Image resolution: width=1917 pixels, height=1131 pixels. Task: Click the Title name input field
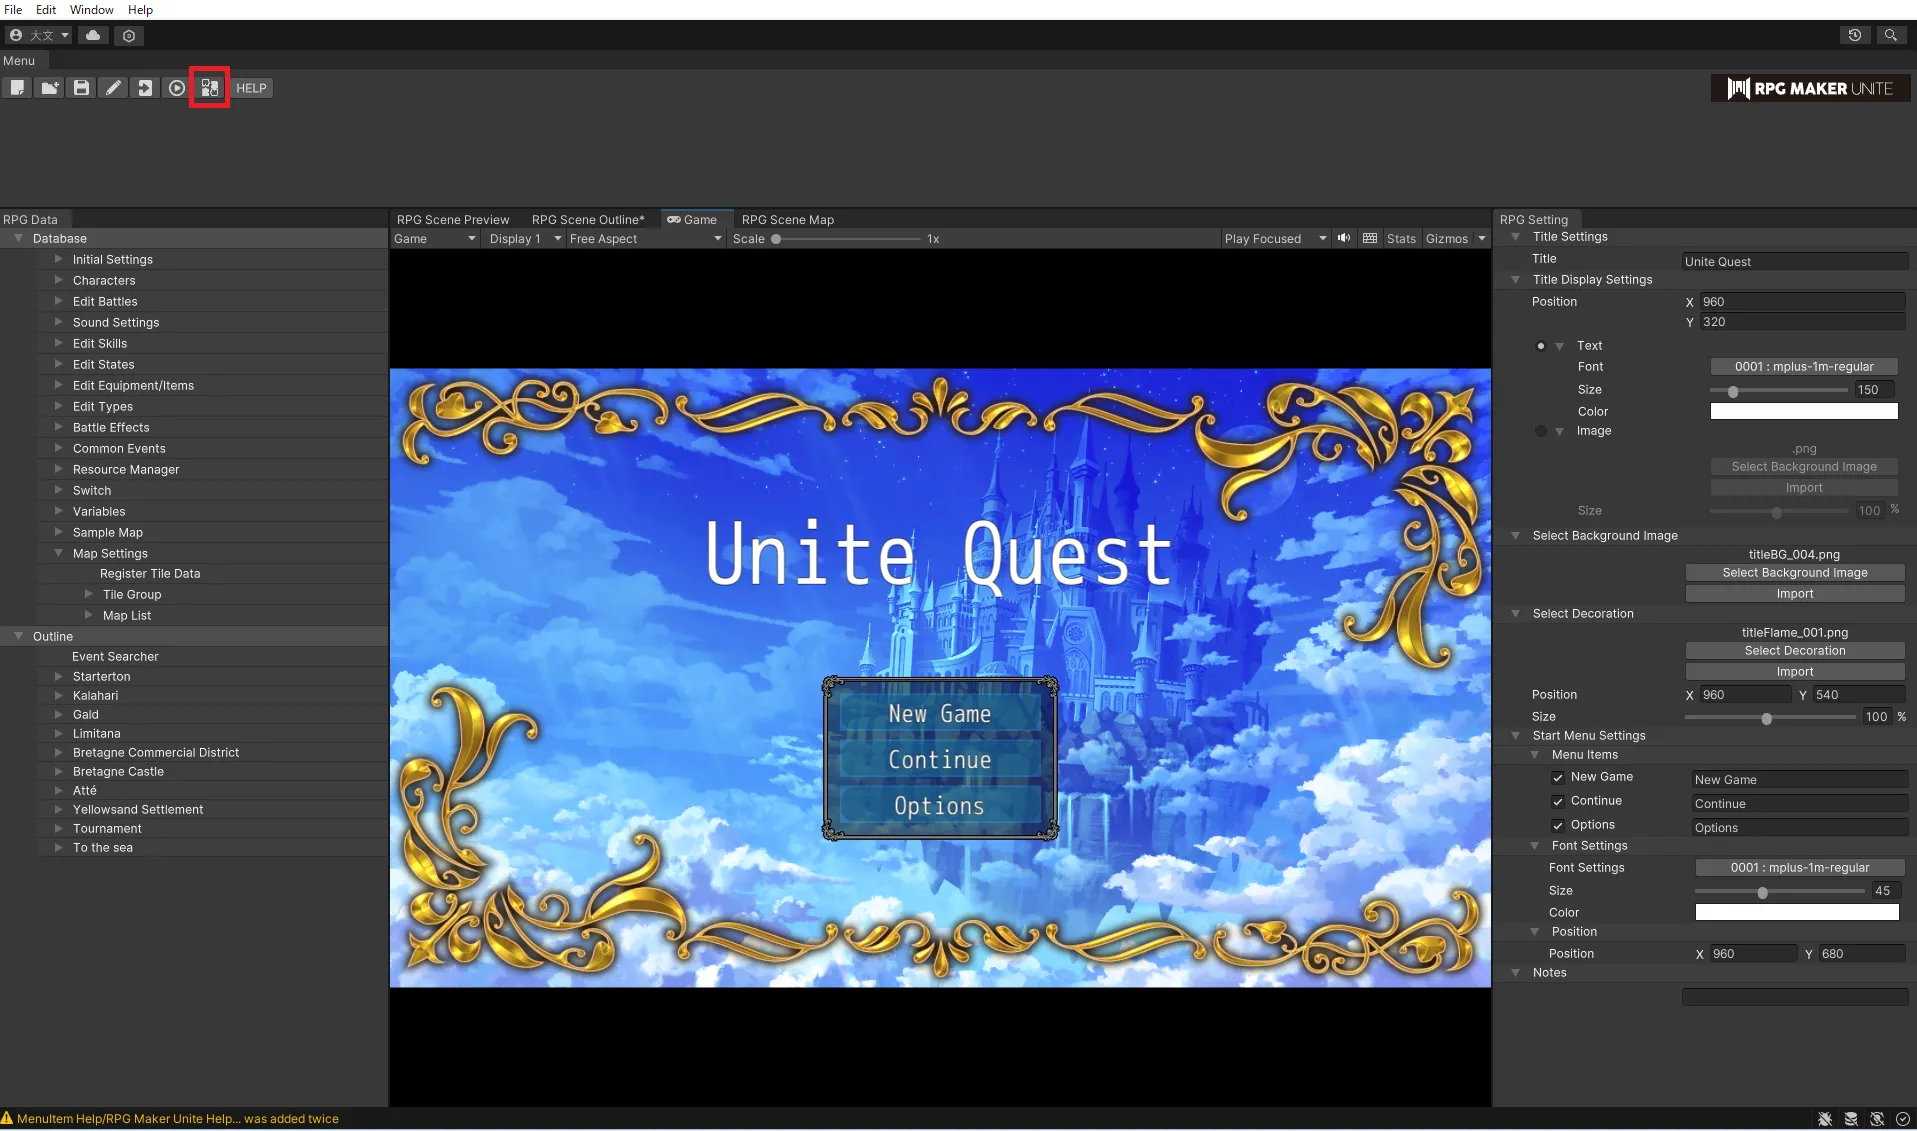click(1794, 262)
